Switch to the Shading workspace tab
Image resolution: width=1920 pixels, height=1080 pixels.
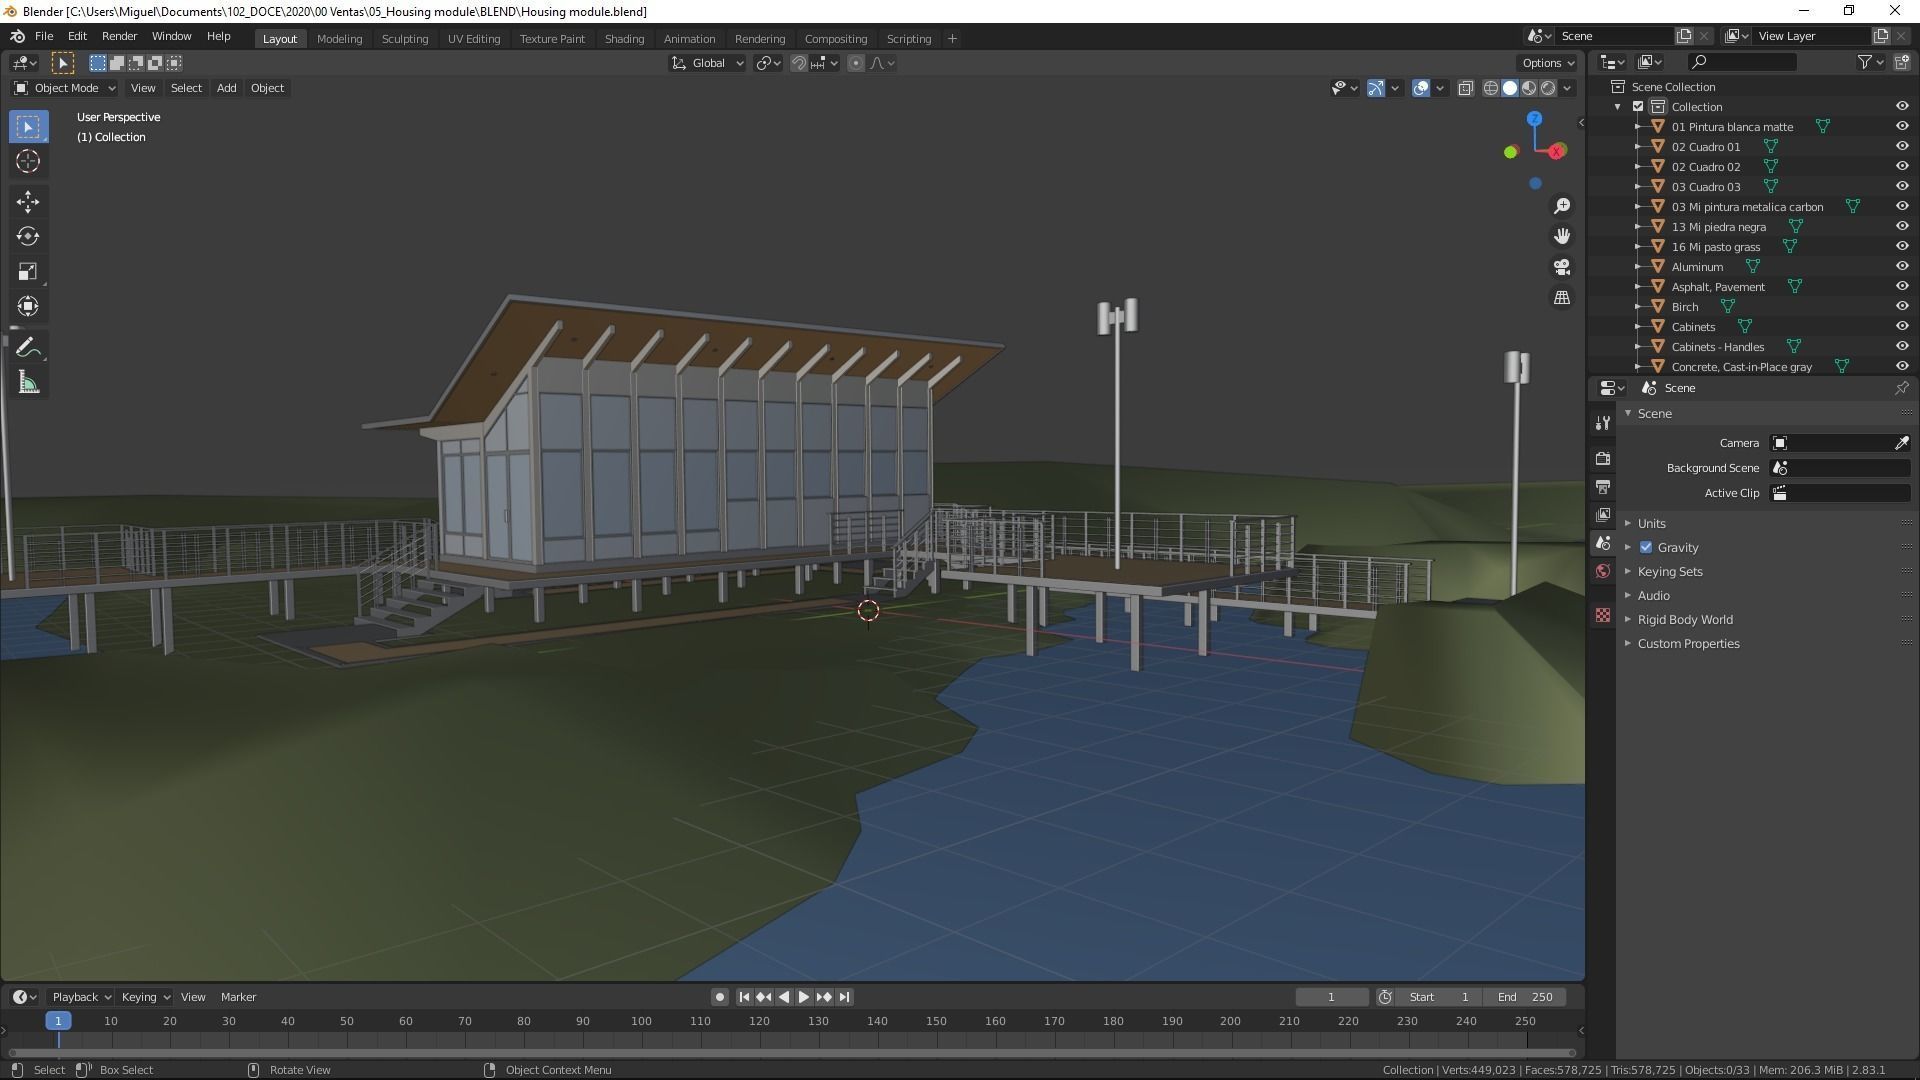[624, 39]
